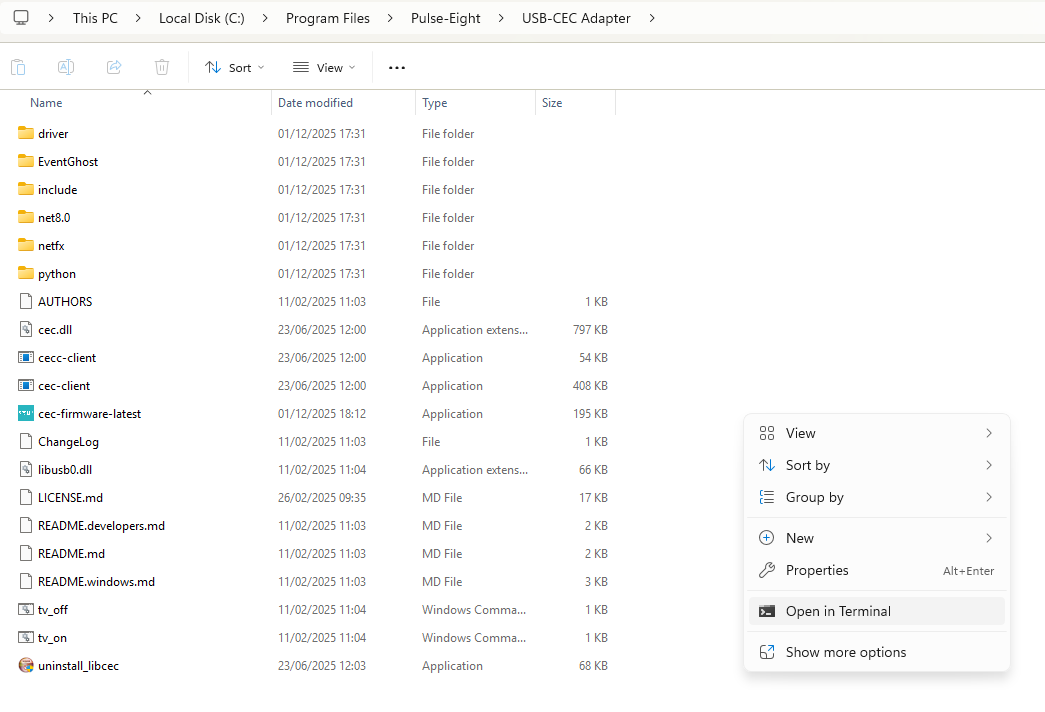Click the USB-CEC Adapter breadcrumb
1045x712 pixels.
[x=576, y=18]
